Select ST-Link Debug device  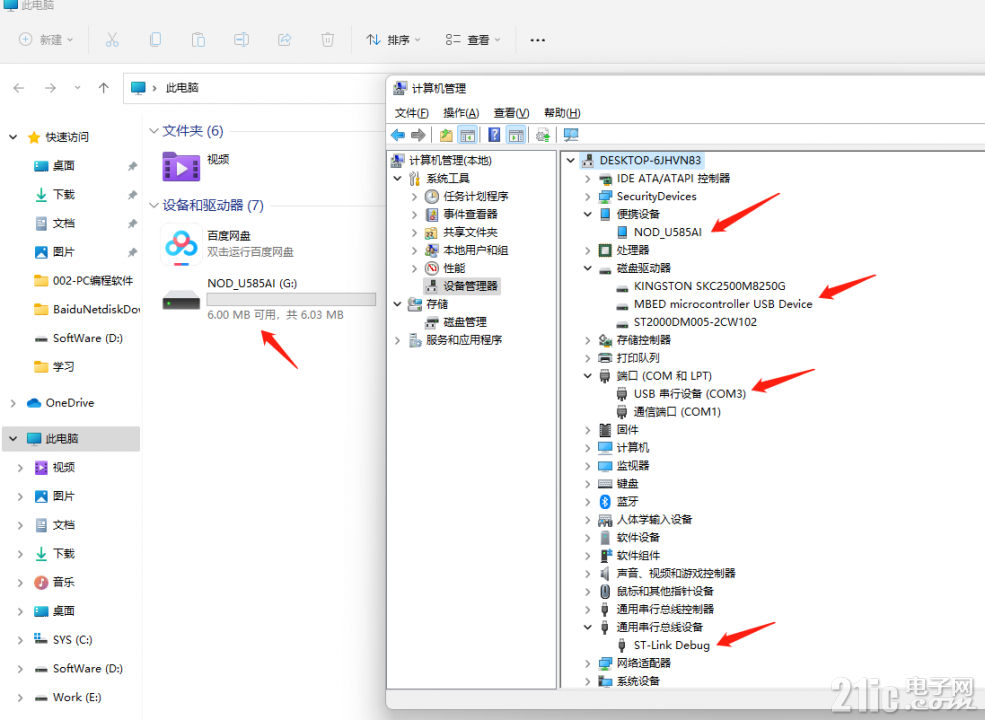click(x=672, y=645)
